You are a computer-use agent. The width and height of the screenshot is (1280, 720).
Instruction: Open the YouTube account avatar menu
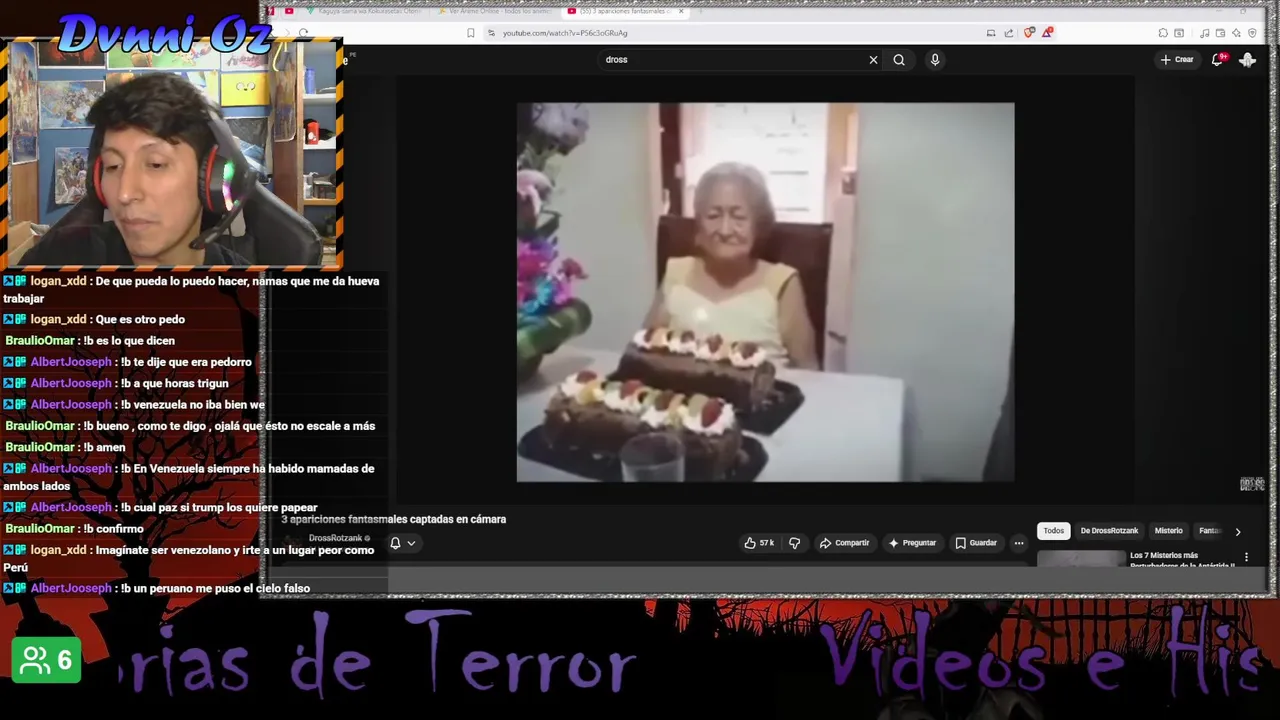[1247, 60]
